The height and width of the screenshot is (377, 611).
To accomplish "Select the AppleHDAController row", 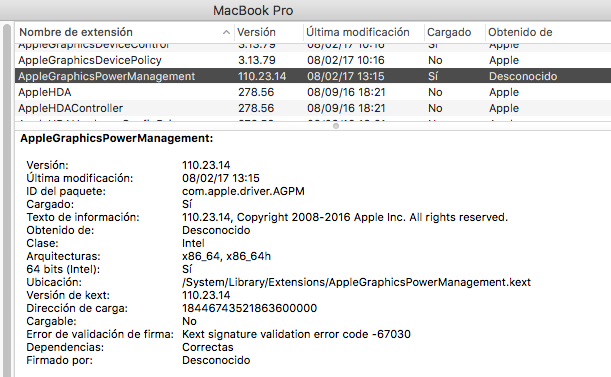I will point(313,108).
